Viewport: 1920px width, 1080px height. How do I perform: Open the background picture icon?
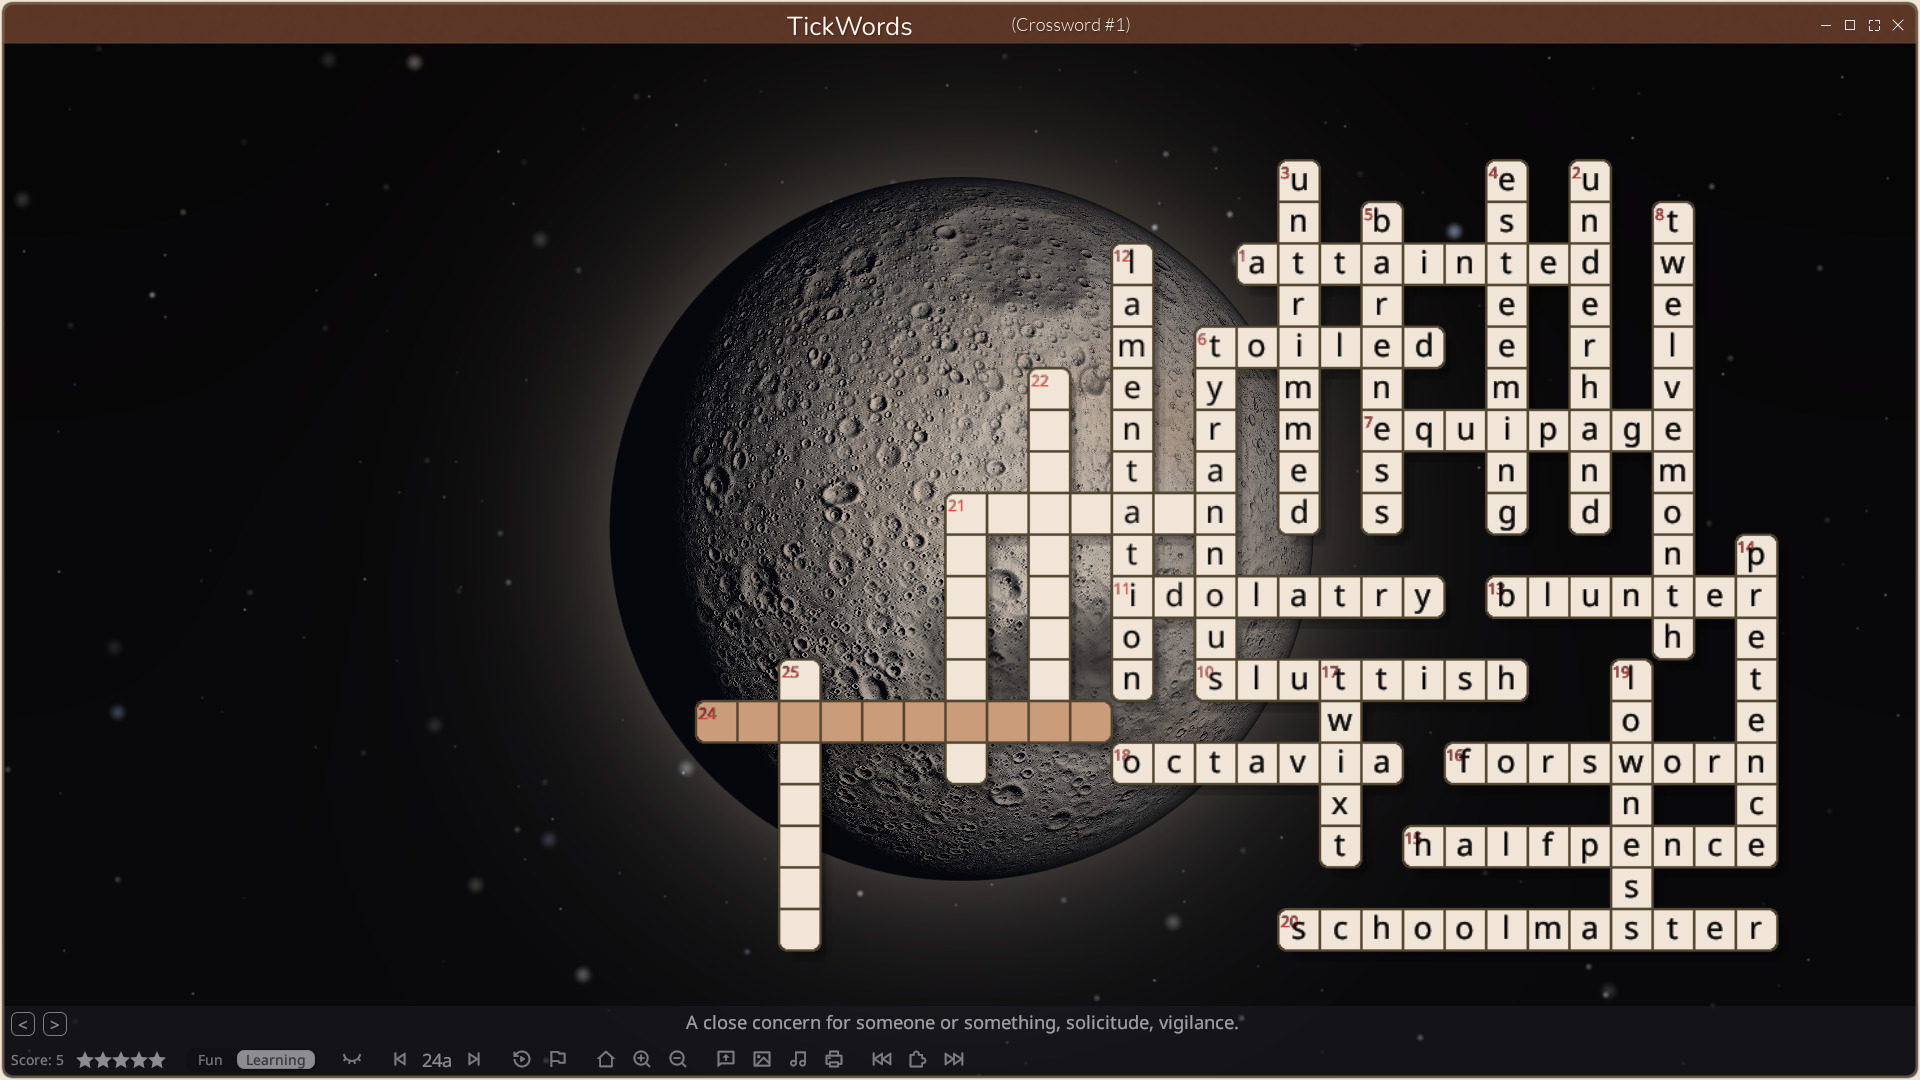coord(762,1059)
